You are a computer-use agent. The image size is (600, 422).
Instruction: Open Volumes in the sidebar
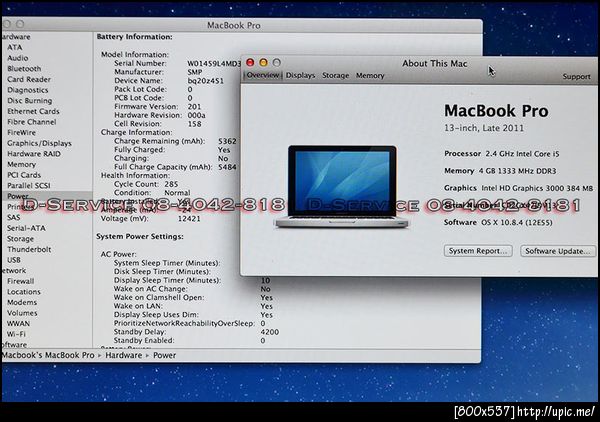(x=22, y=313)
